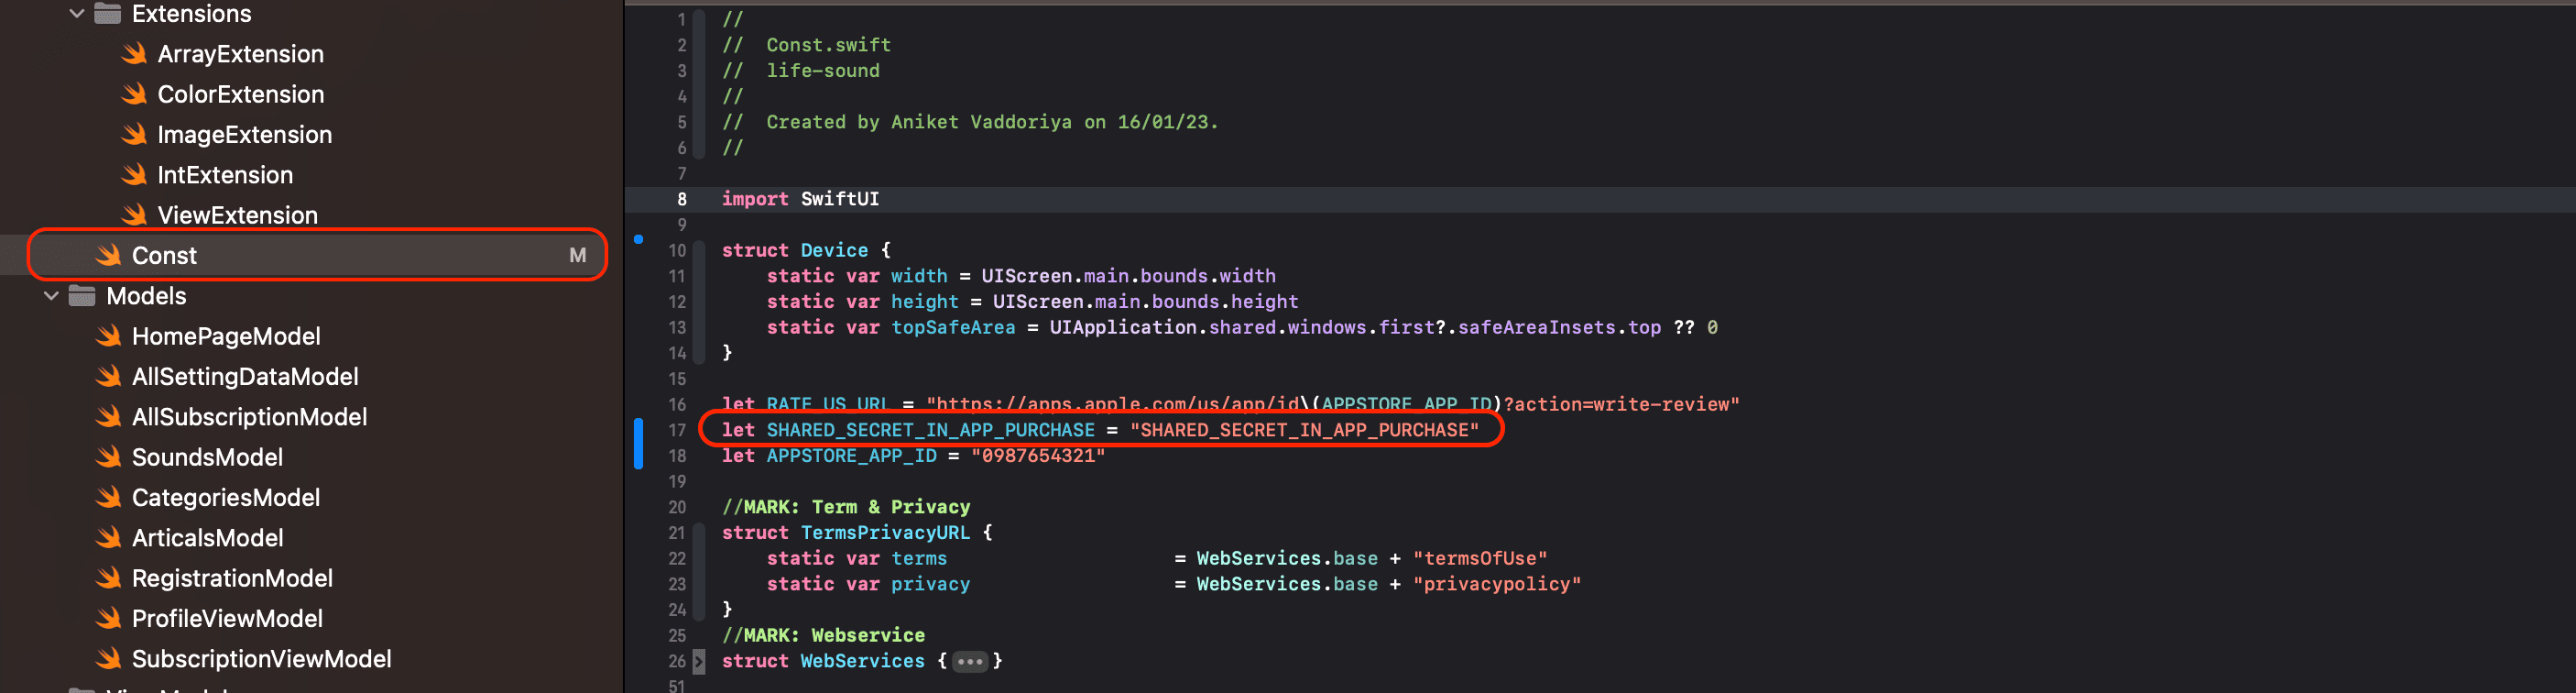The image size is (2576, 693).
Task: Open ArticalsModel file in navigator
Action: (207, 538)
